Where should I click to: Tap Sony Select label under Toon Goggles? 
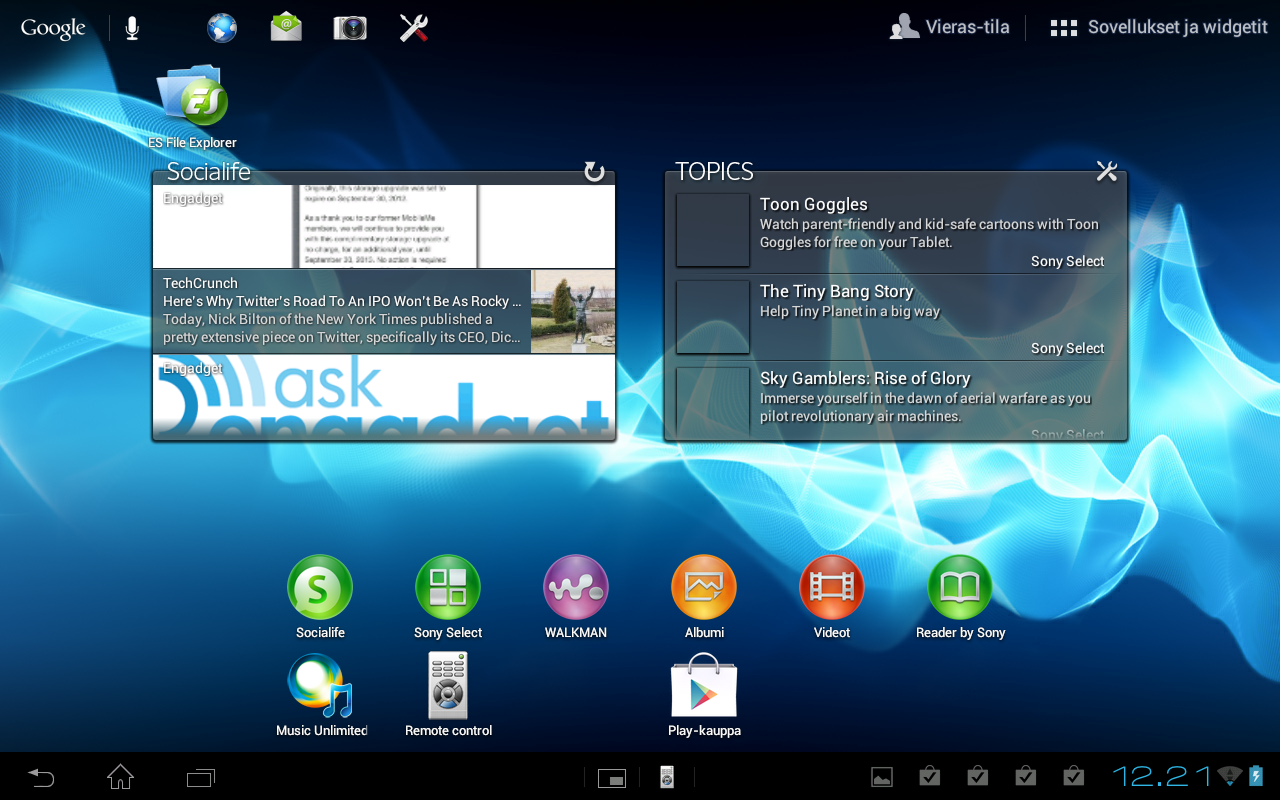(x=1067, y=261)
